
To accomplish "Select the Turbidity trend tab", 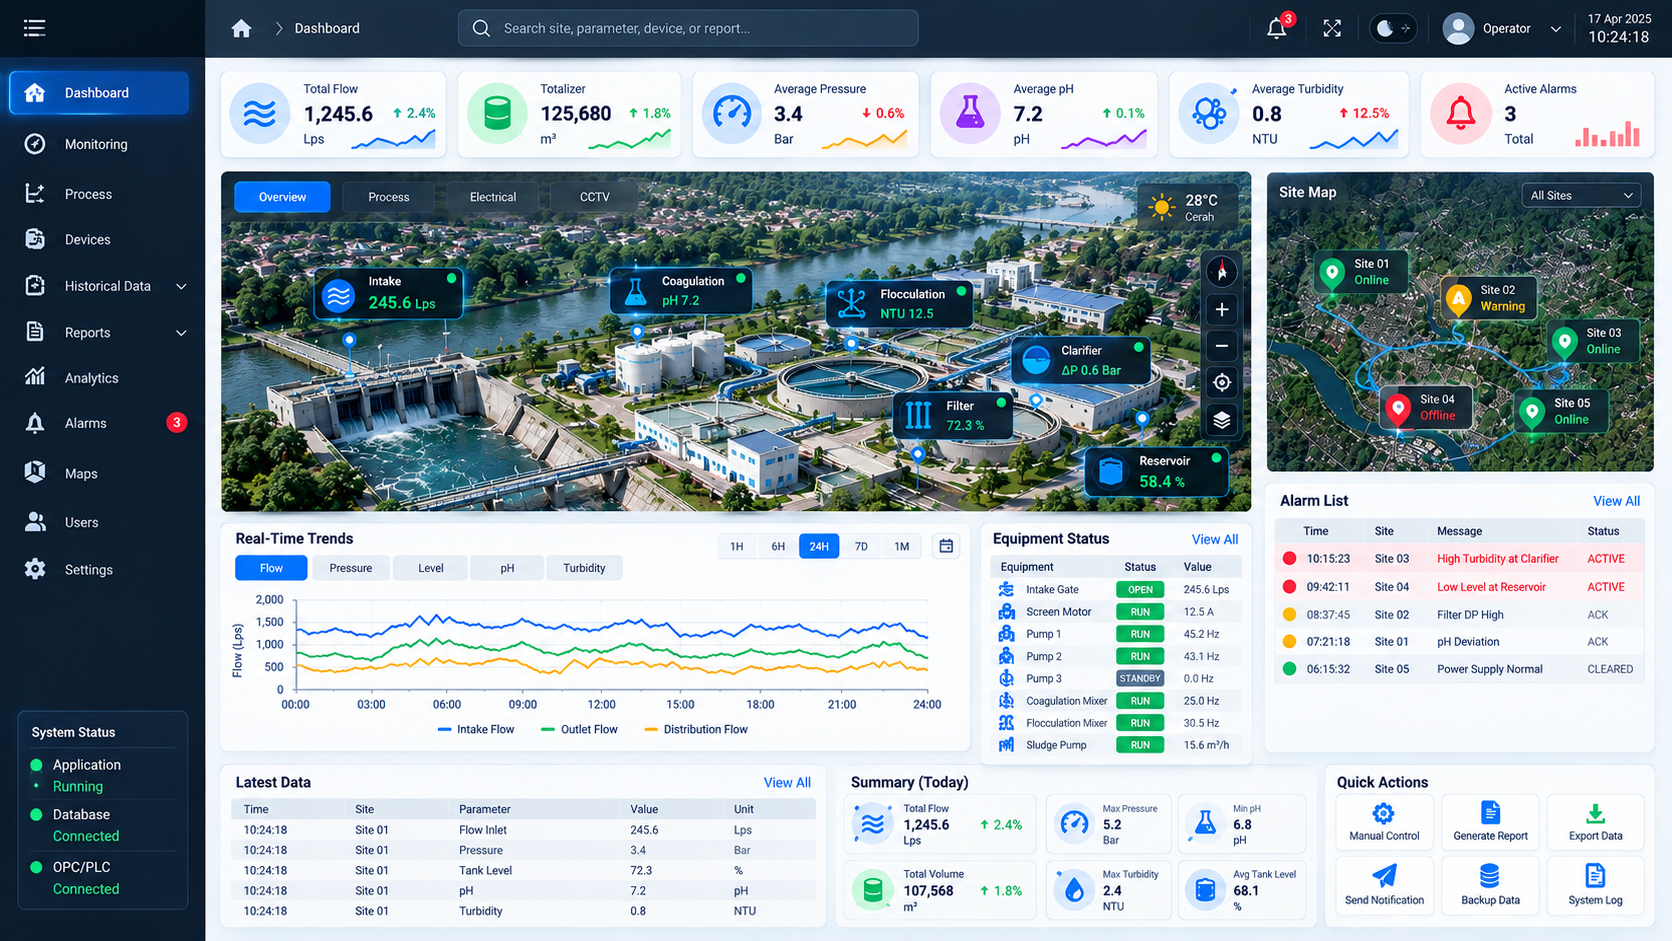I will (x=584, y=568).
